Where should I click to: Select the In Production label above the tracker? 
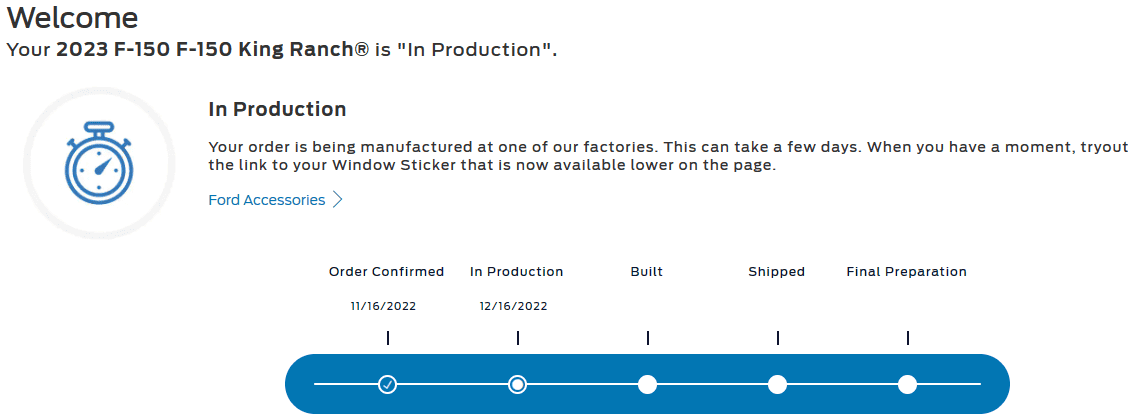point(516,272)
